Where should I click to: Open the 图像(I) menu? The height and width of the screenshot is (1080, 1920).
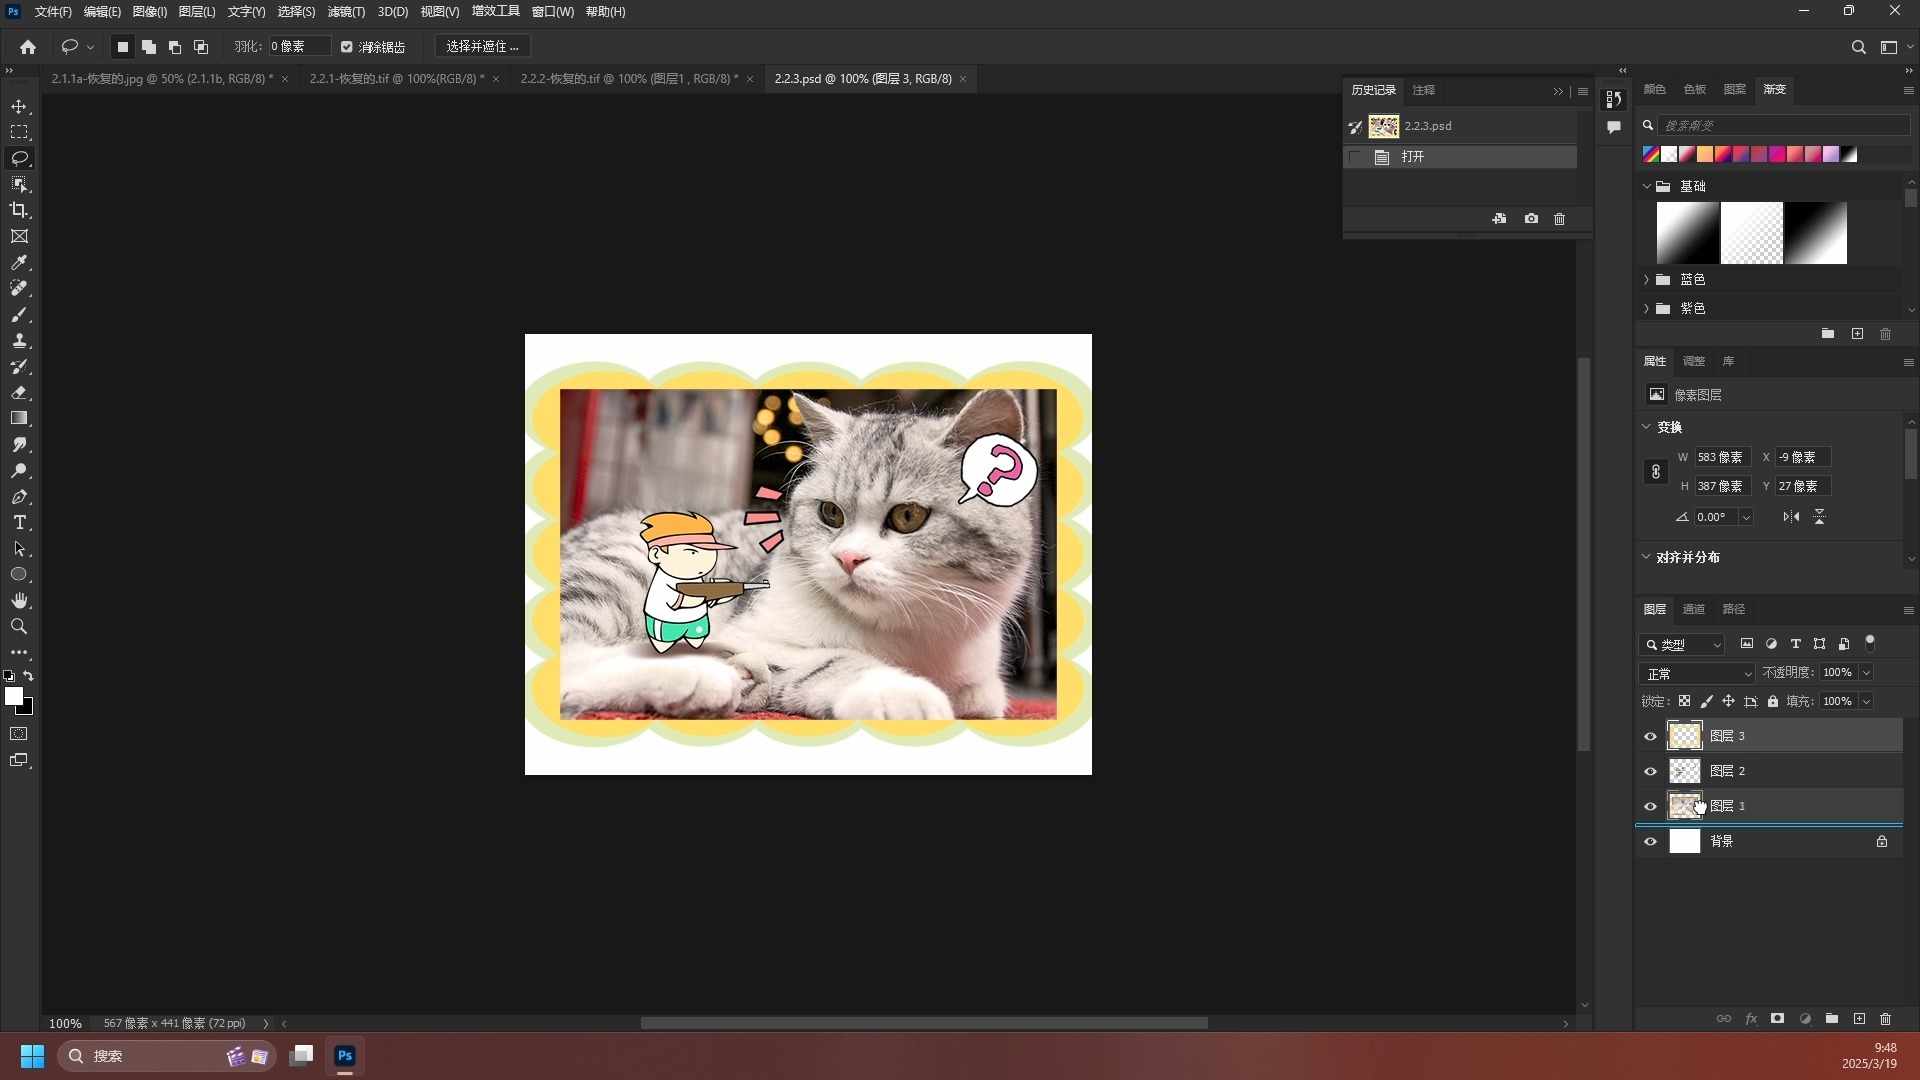[149, 11]
